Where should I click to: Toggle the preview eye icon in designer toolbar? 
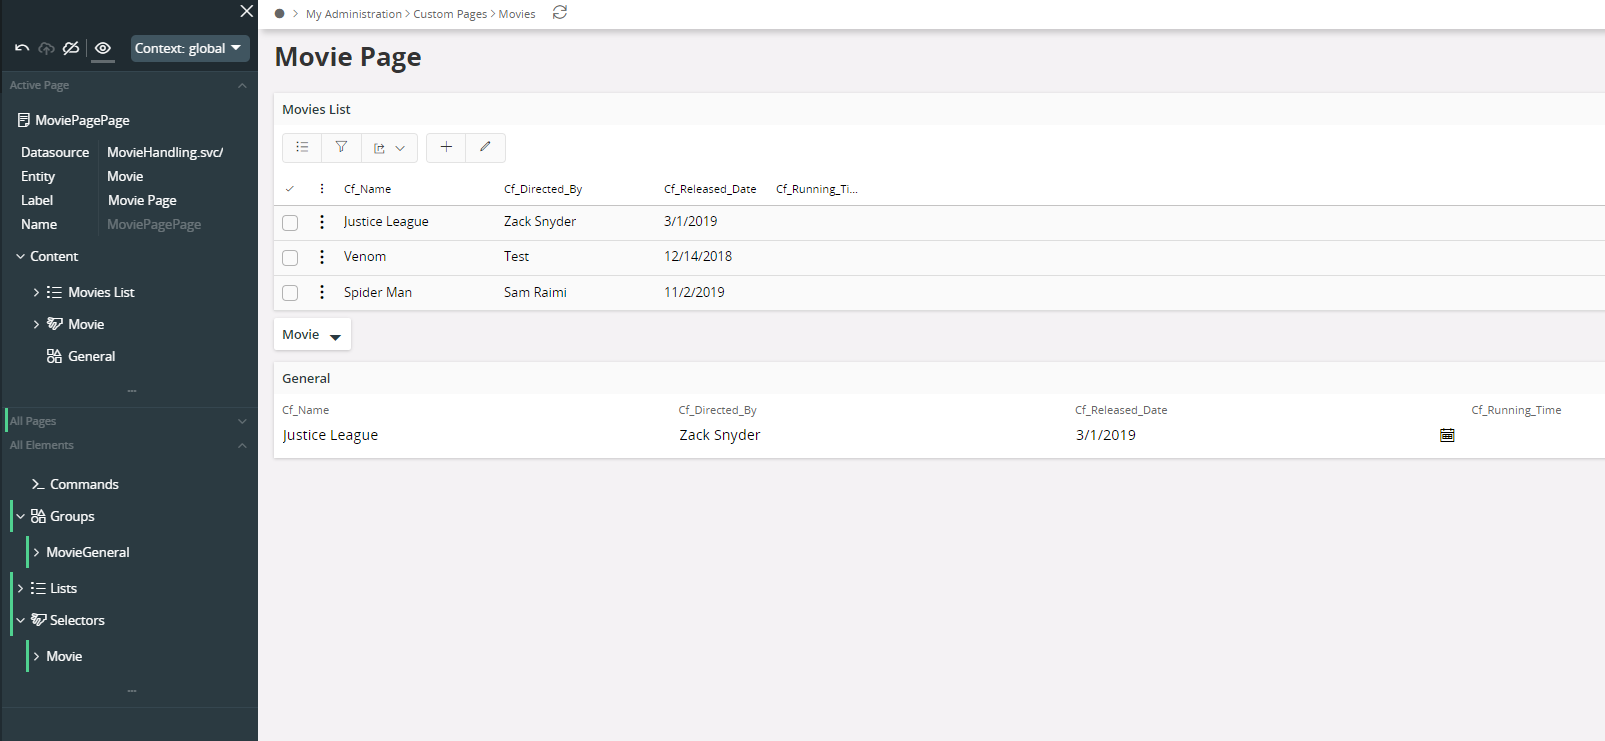(x=103, y=48)
